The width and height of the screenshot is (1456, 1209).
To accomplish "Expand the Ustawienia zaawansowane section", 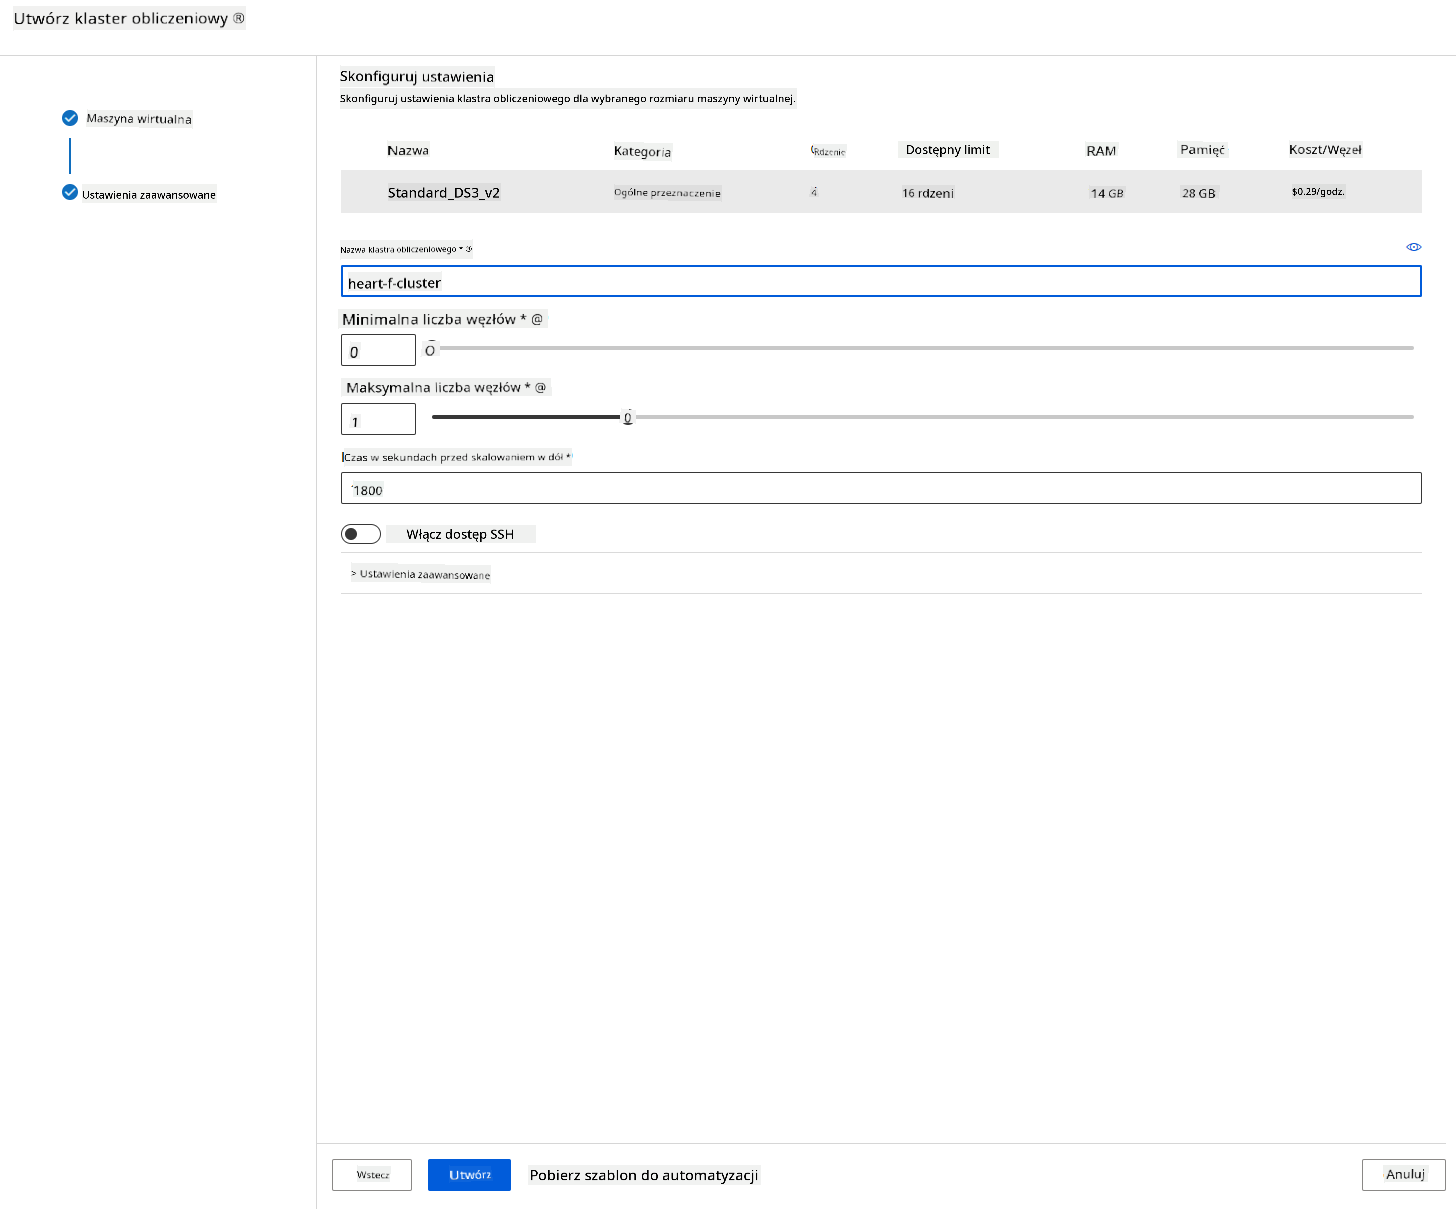I will (420, 574).
